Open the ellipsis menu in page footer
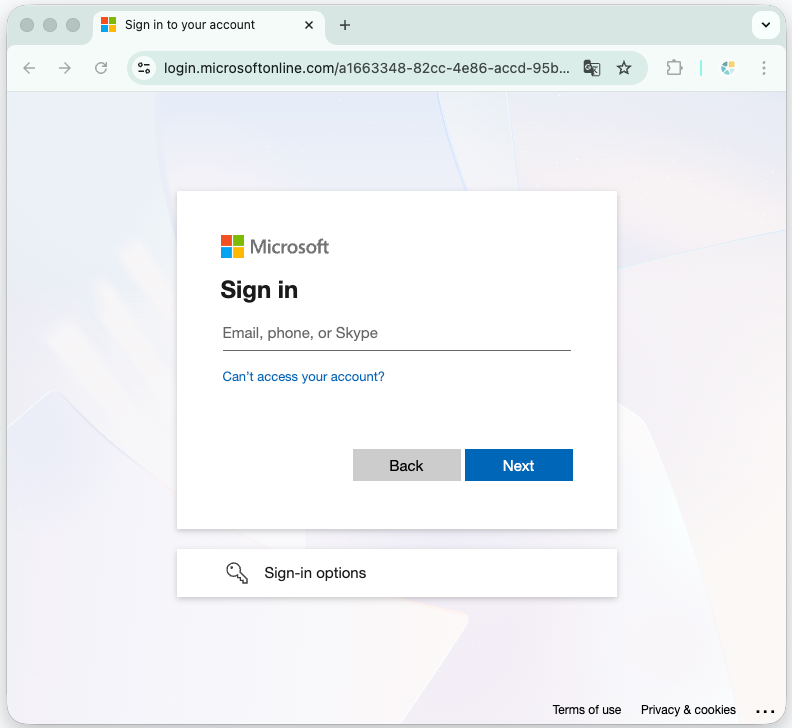The image size is (792, 728). click(765, 710)
